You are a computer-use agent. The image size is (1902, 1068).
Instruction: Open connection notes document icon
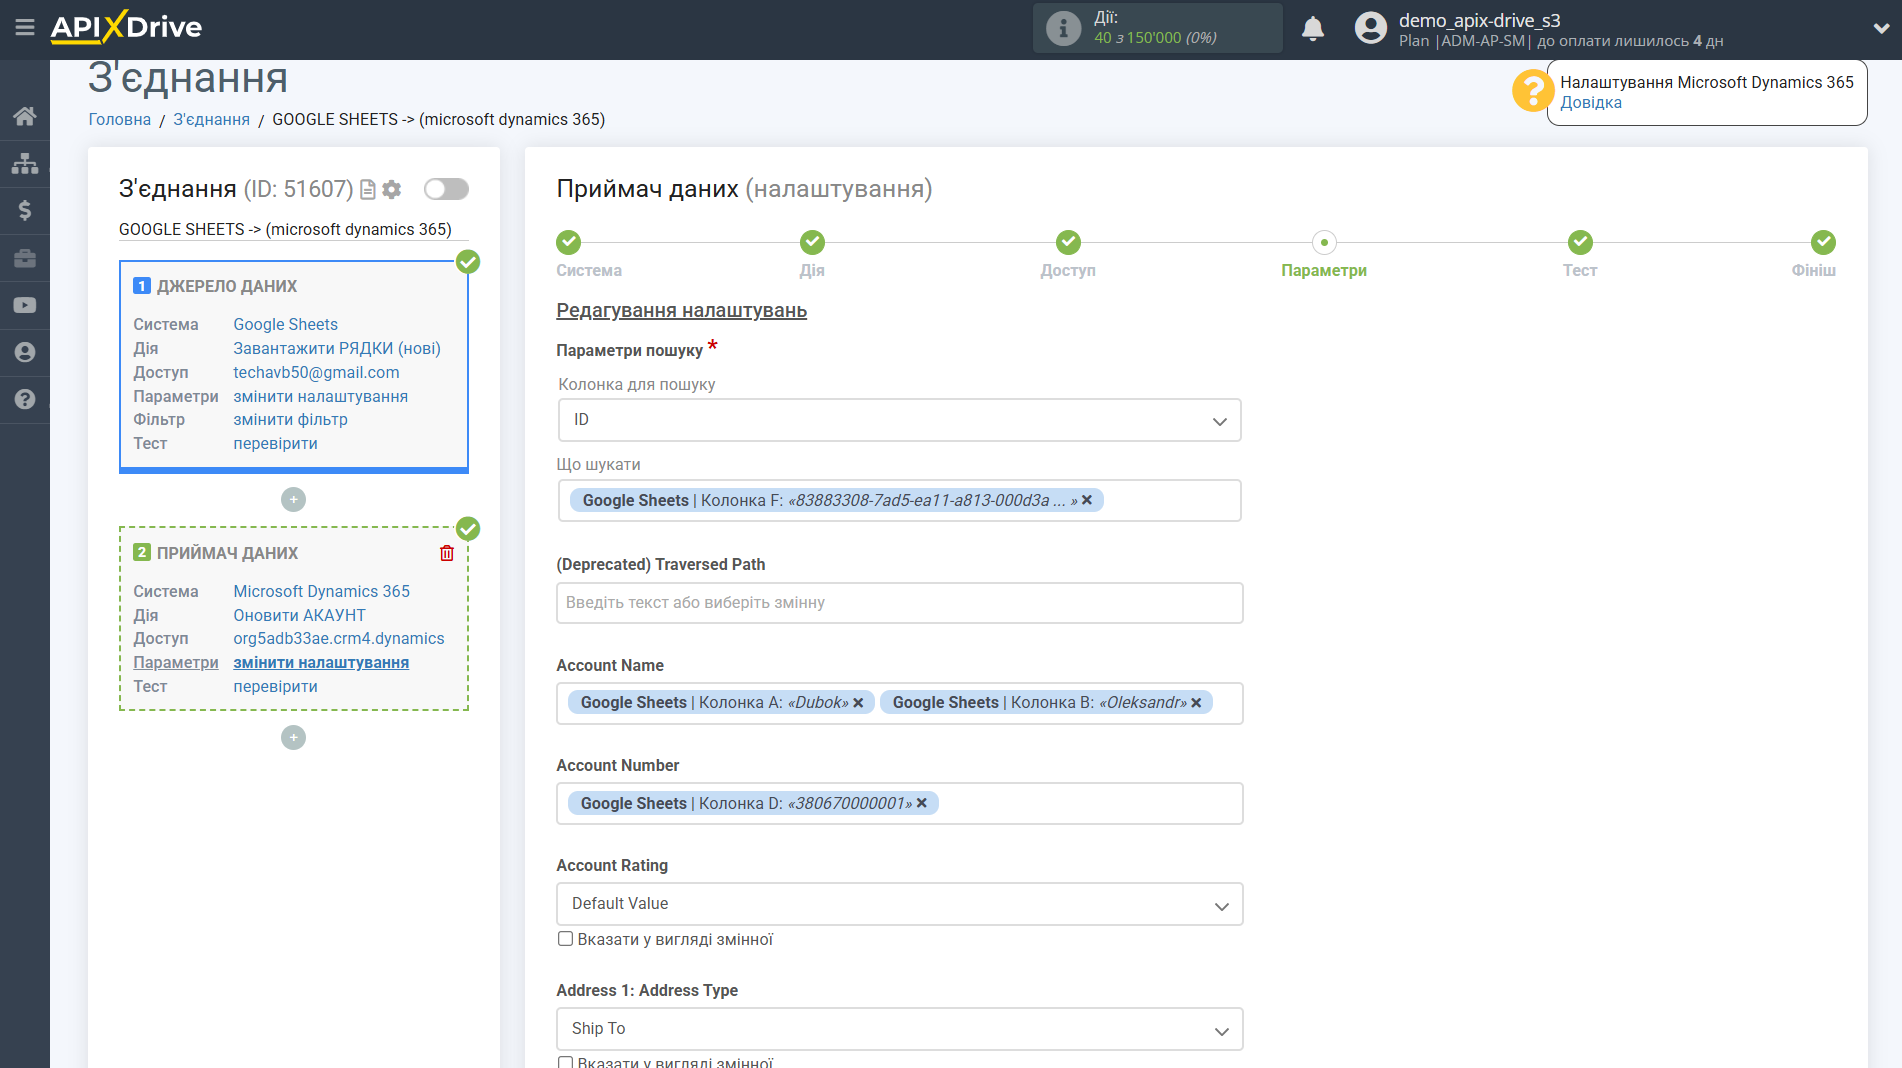click(x=368, y=189)
